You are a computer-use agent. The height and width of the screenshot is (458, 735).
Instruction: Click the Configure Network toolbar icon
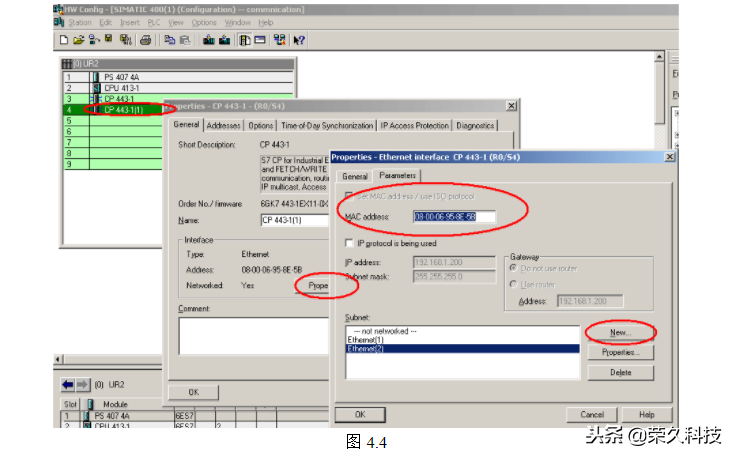(279, 40)
